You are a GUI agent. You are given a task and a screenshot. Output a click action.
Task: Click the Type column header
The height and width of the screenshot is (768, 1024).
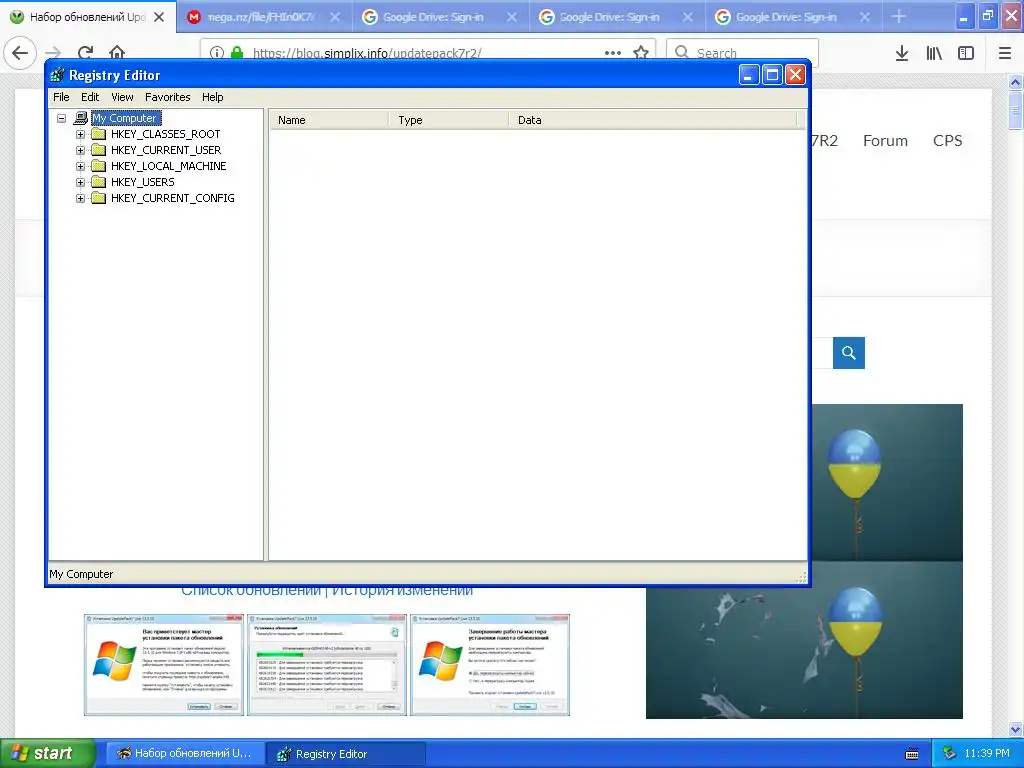point(449,120)
